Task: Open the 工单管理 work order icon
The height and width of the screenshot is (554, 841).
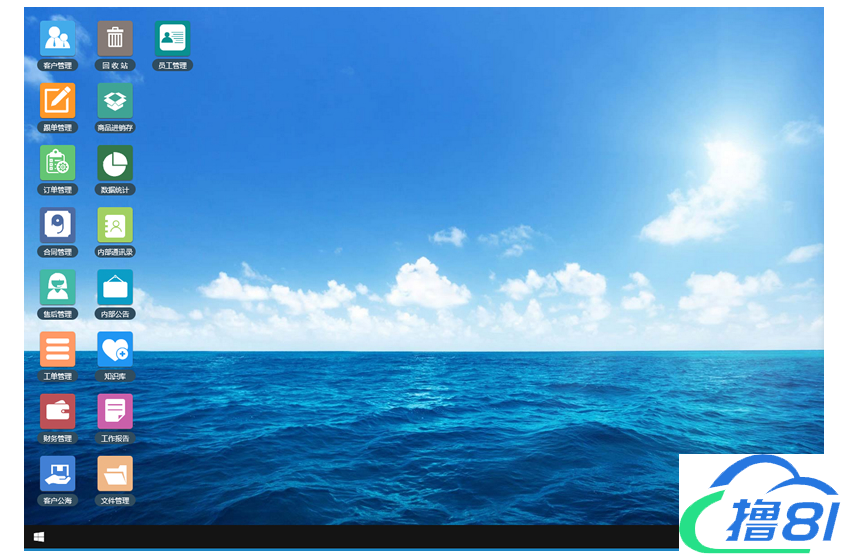Action: (x=57, y=349)
